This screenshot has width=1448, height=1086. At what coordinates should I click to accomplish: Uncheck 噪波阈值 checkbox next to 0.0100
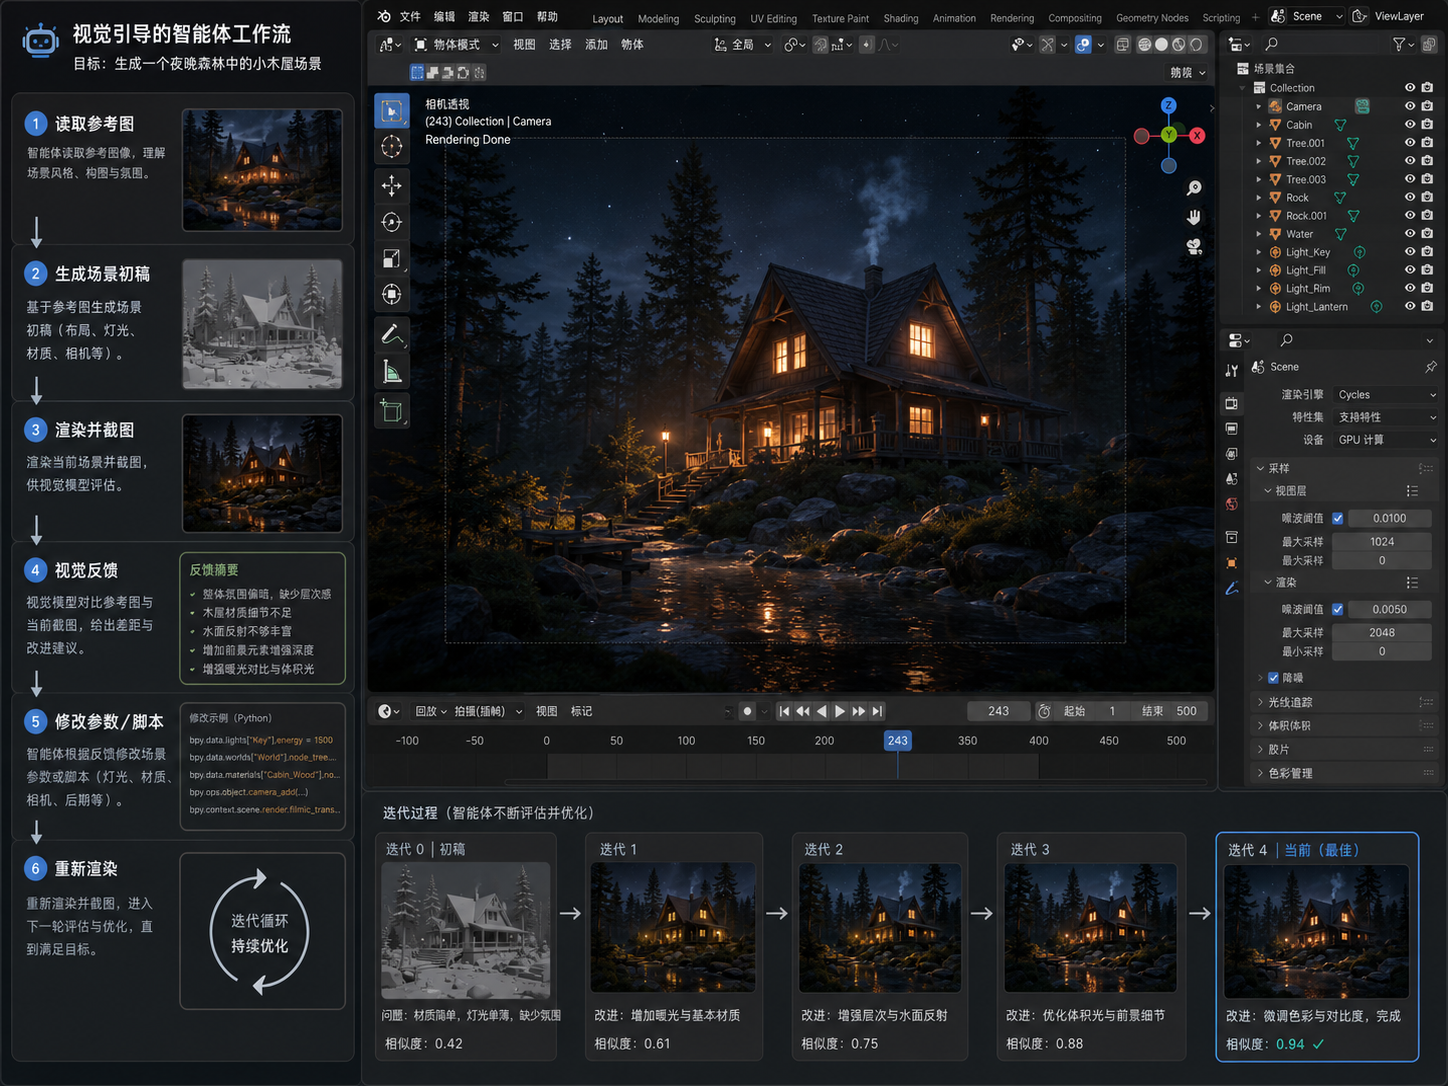pos(1338,518)
